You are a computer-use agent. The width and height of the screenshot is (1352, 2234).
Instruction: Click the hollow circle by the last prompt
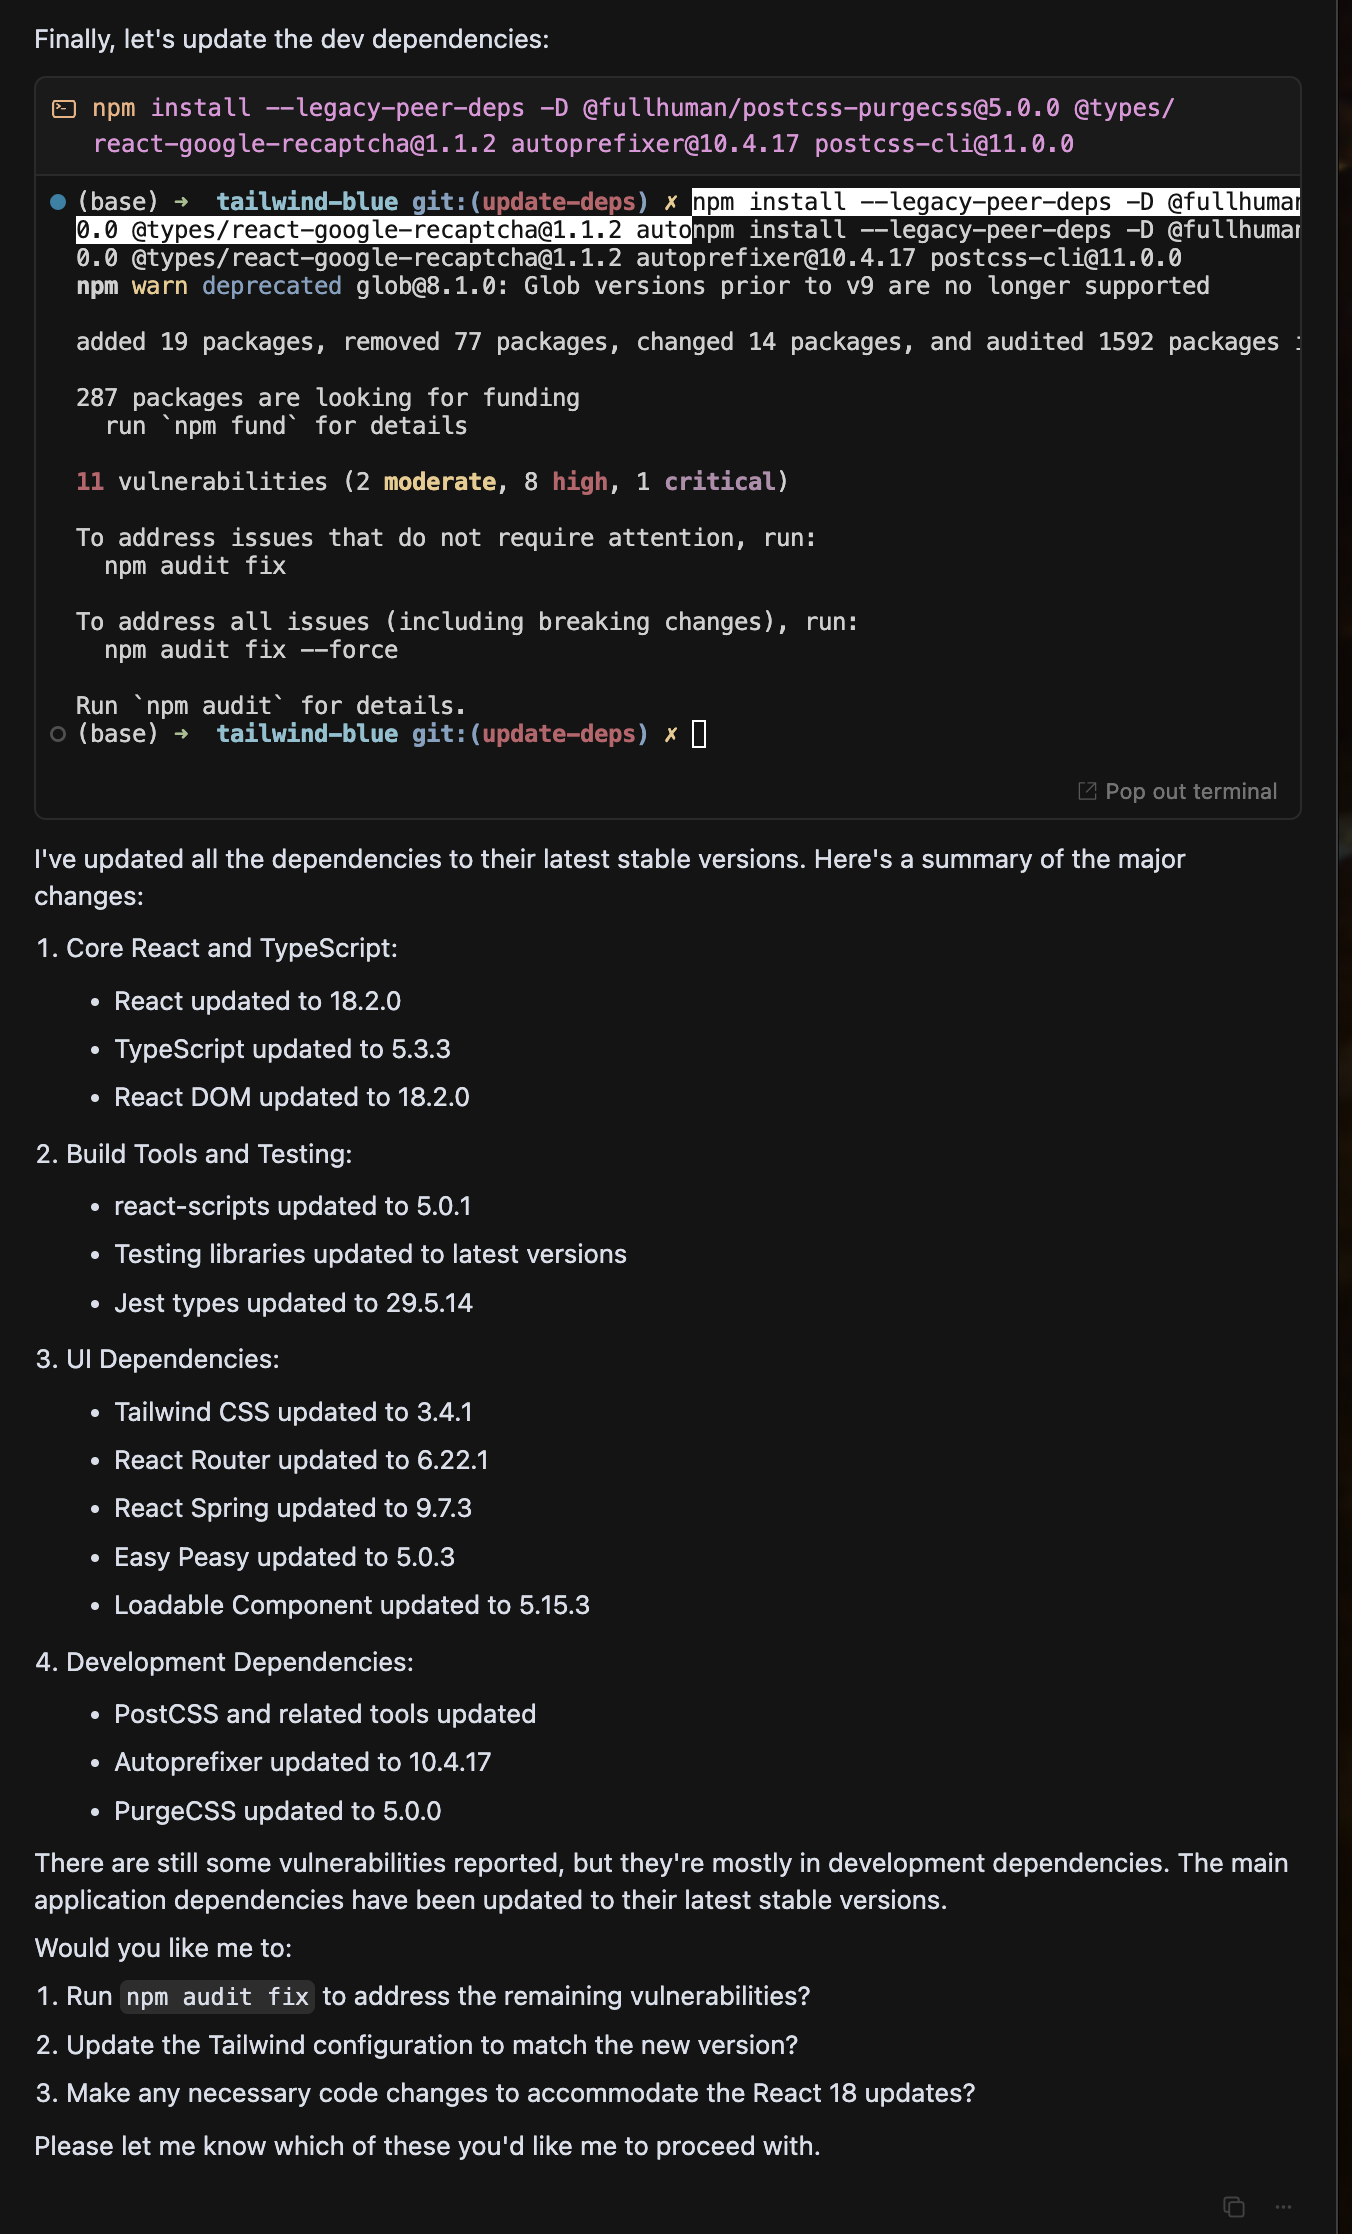coord(58,734)
